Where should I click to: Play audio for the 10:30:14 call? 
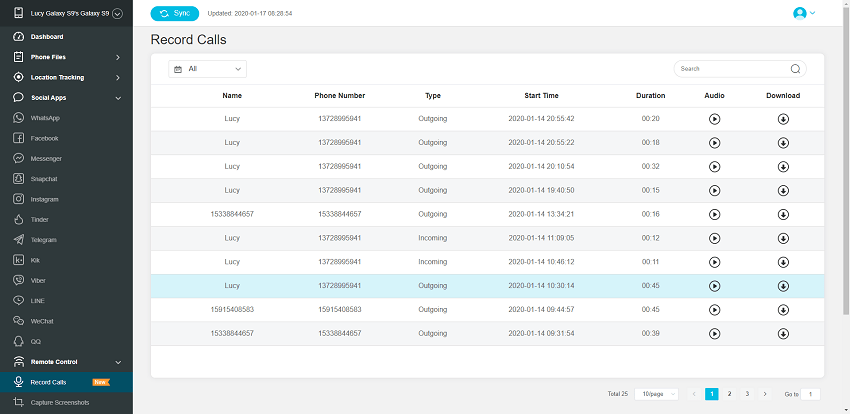click(714, 286)
